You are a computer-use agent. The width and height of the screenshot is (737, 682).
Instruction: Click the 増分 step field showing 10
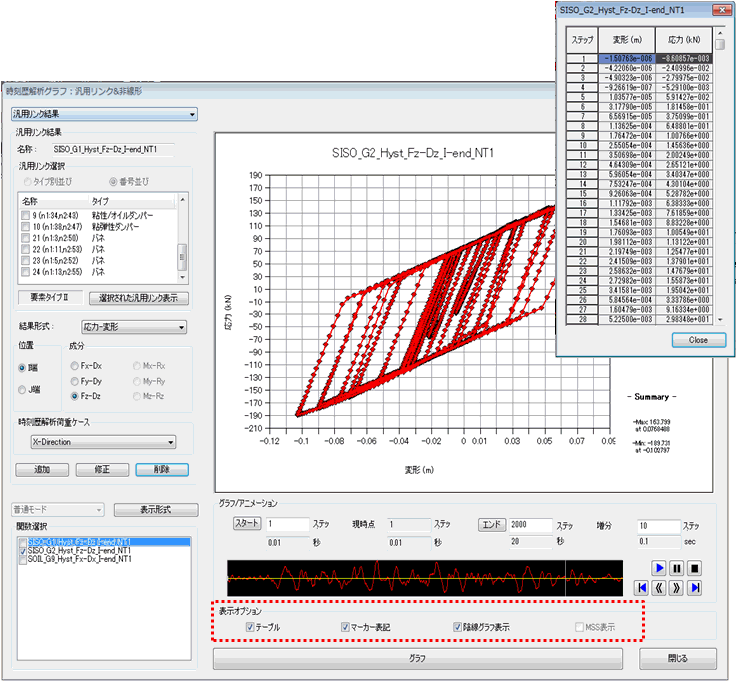coord(659,526)
